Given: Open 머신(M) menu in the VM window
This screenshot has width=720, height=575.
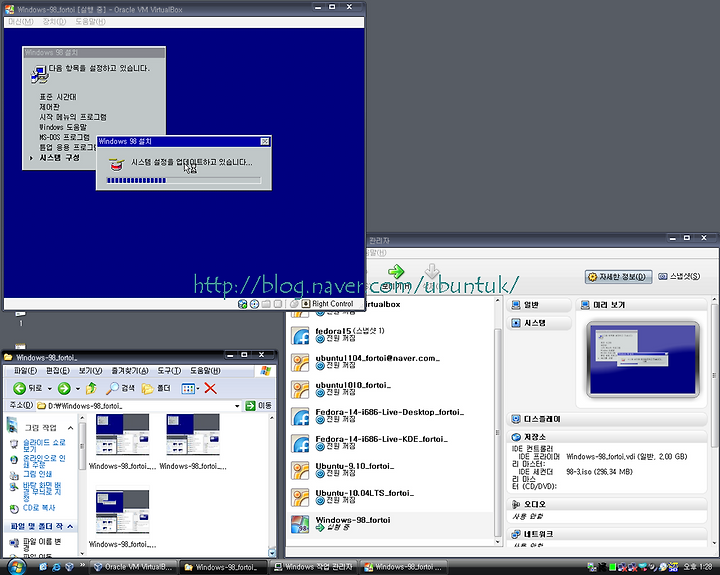Looking at the screenshot, I should click(x=21, y=22).
